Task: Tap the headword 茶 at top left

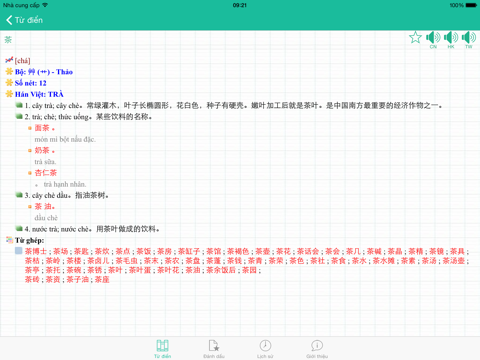Action: pos(8,40)
